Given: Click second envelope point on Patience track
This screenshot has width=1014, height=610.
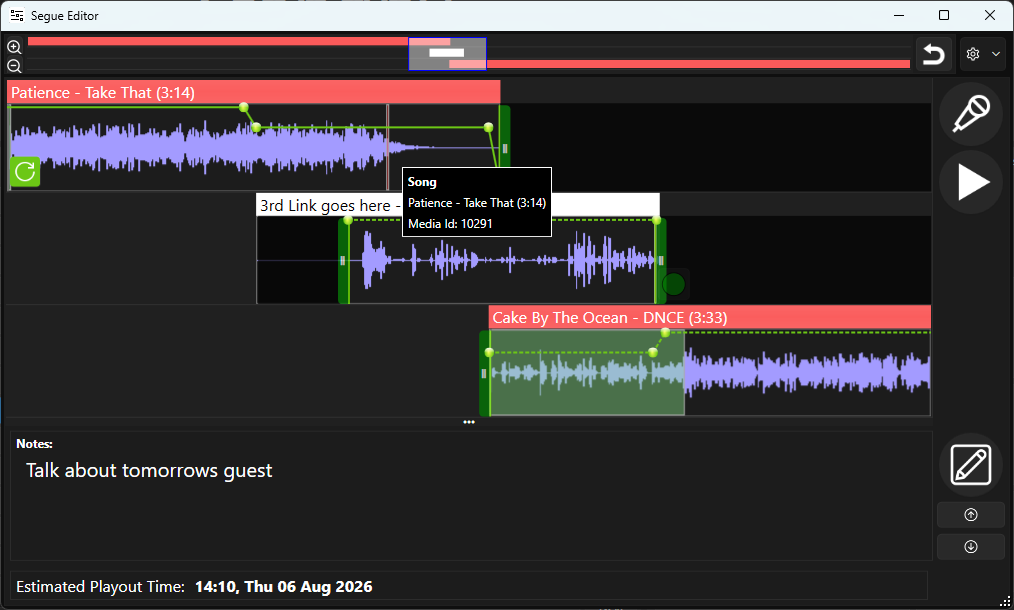Looking at the screenshot, I should [x=257, y=127].
